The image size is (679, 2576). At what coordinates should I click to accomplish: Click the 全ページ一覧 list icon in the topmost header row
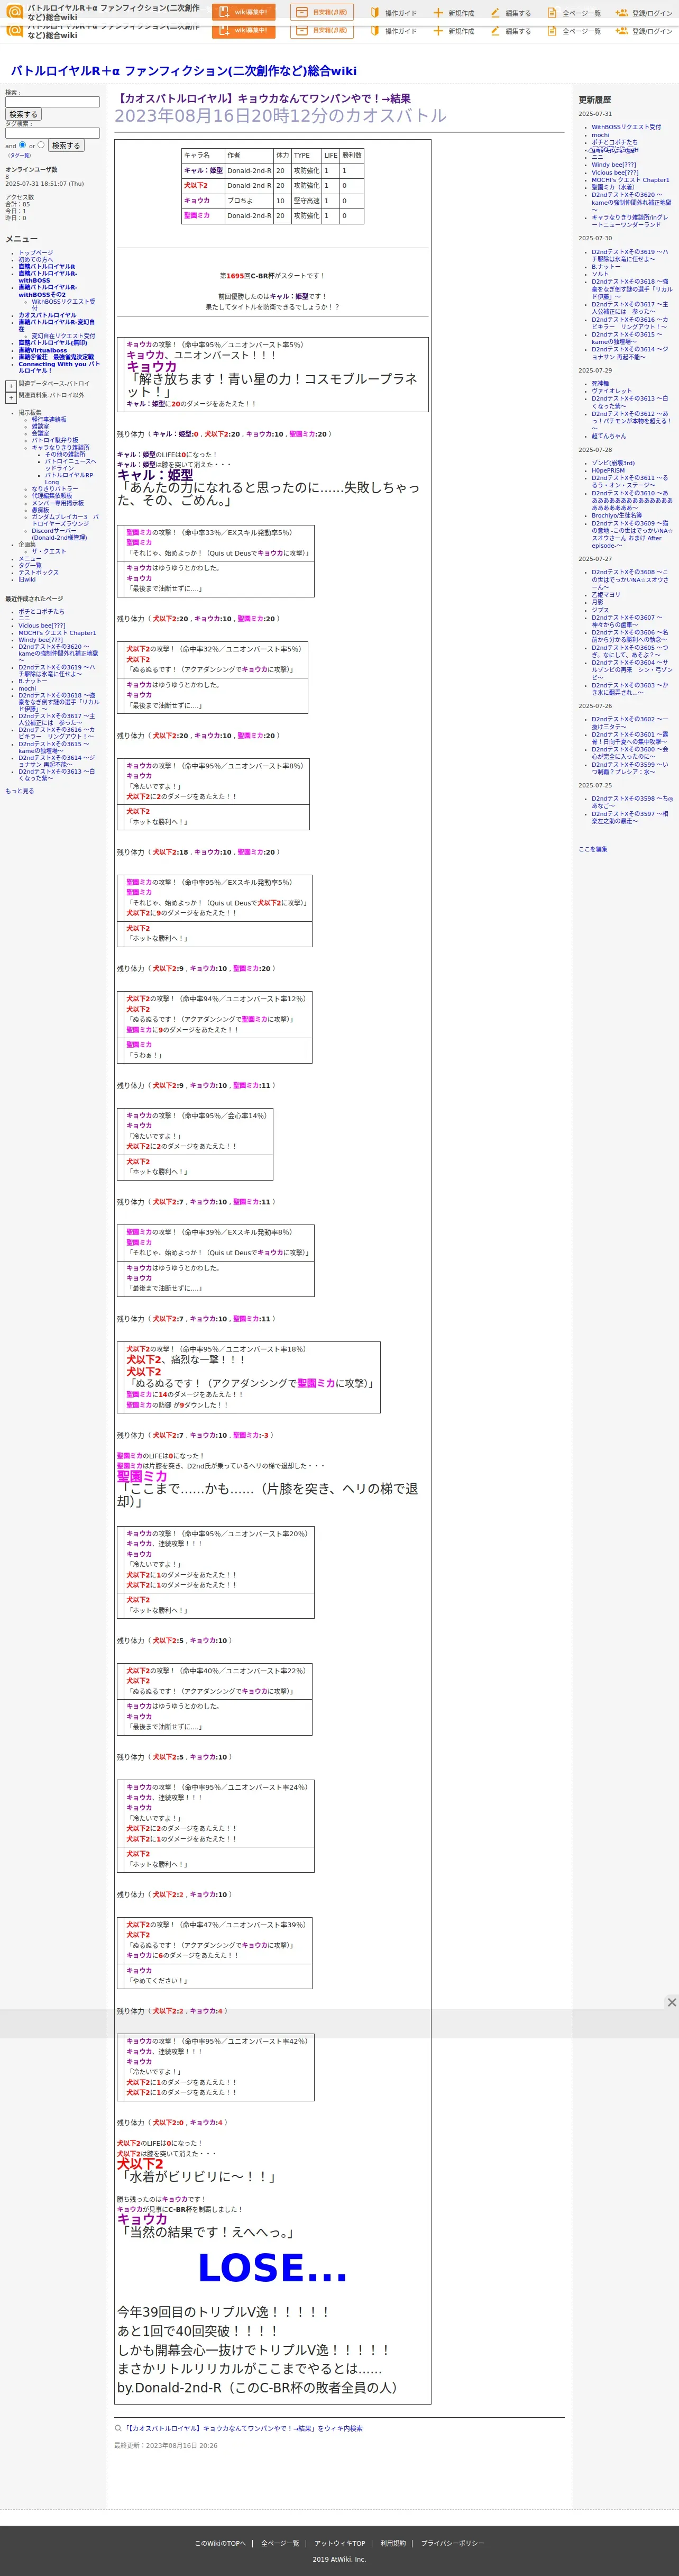552,13
